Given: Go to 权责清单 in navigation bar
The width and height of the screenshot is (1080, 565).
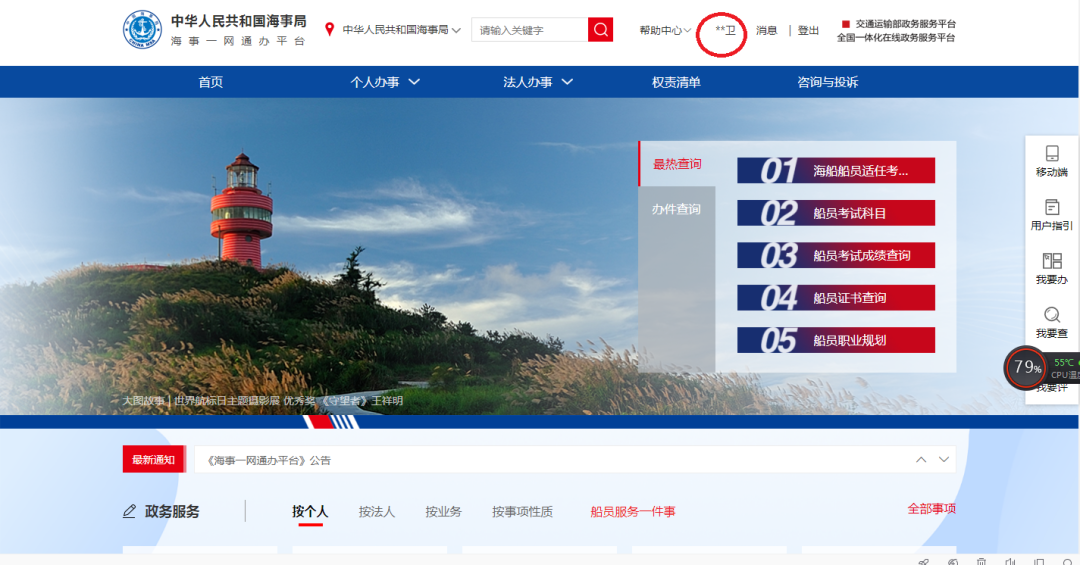Looking at the screenshot, I should [x=676, y=82].
